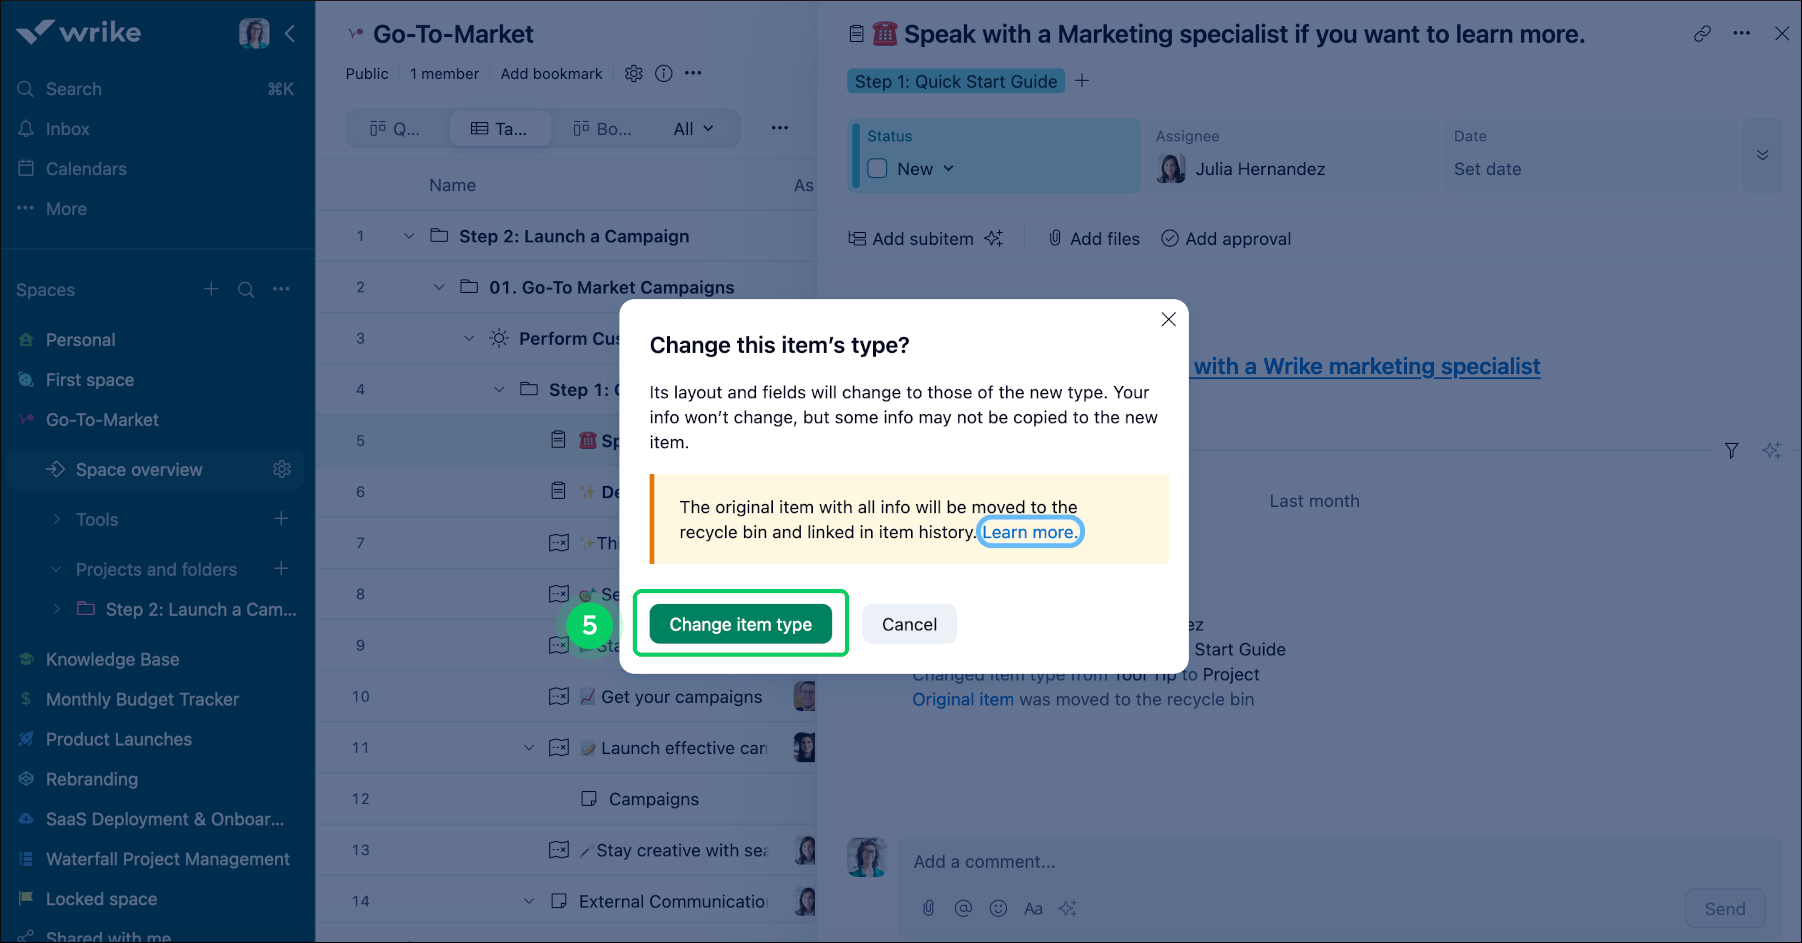The image size is (1802, 943).
Task: Open the emoji picker in comment box
Action: [x=998, y=908]
